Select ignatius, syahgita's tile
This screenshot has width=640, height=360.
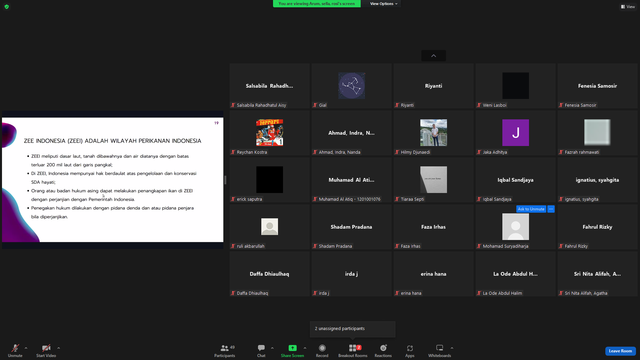click(597, 180)
